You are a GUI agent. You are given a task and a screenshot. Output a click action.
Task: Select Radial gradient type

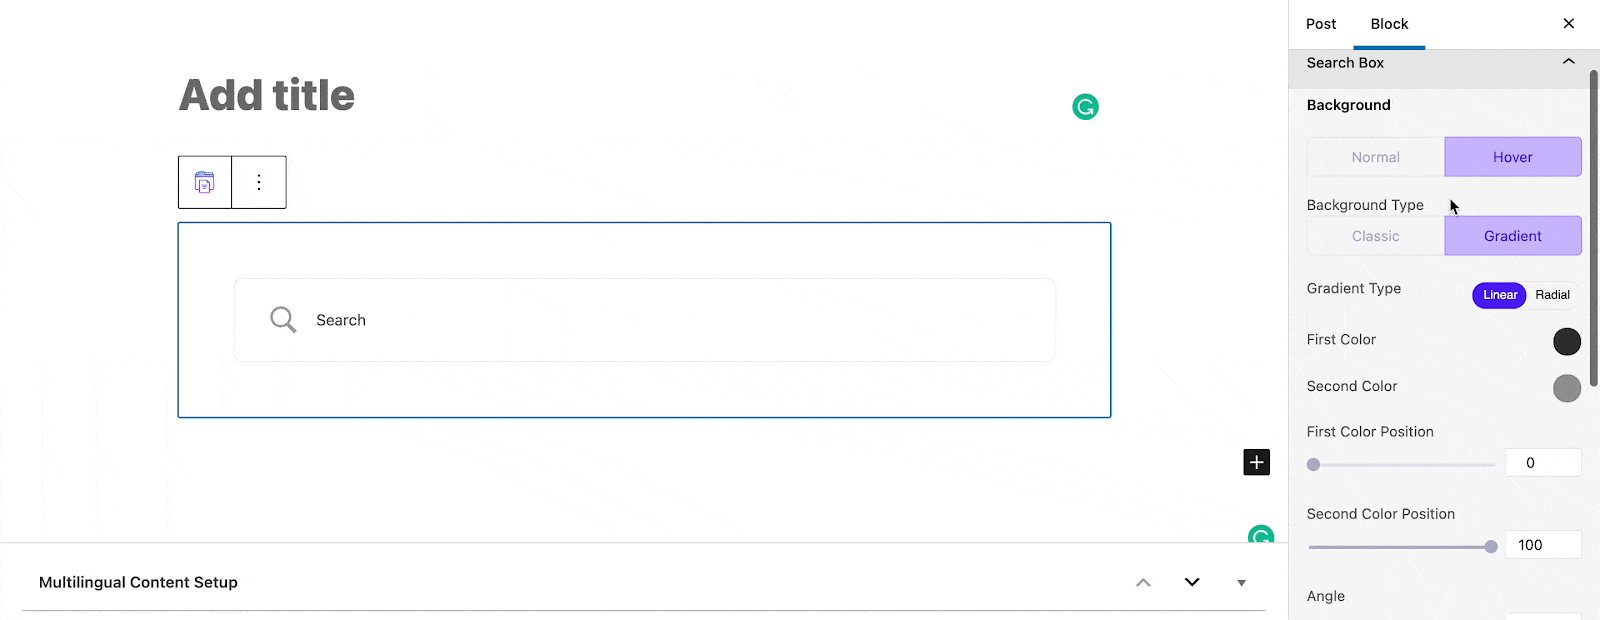(x=1552, y=295)
